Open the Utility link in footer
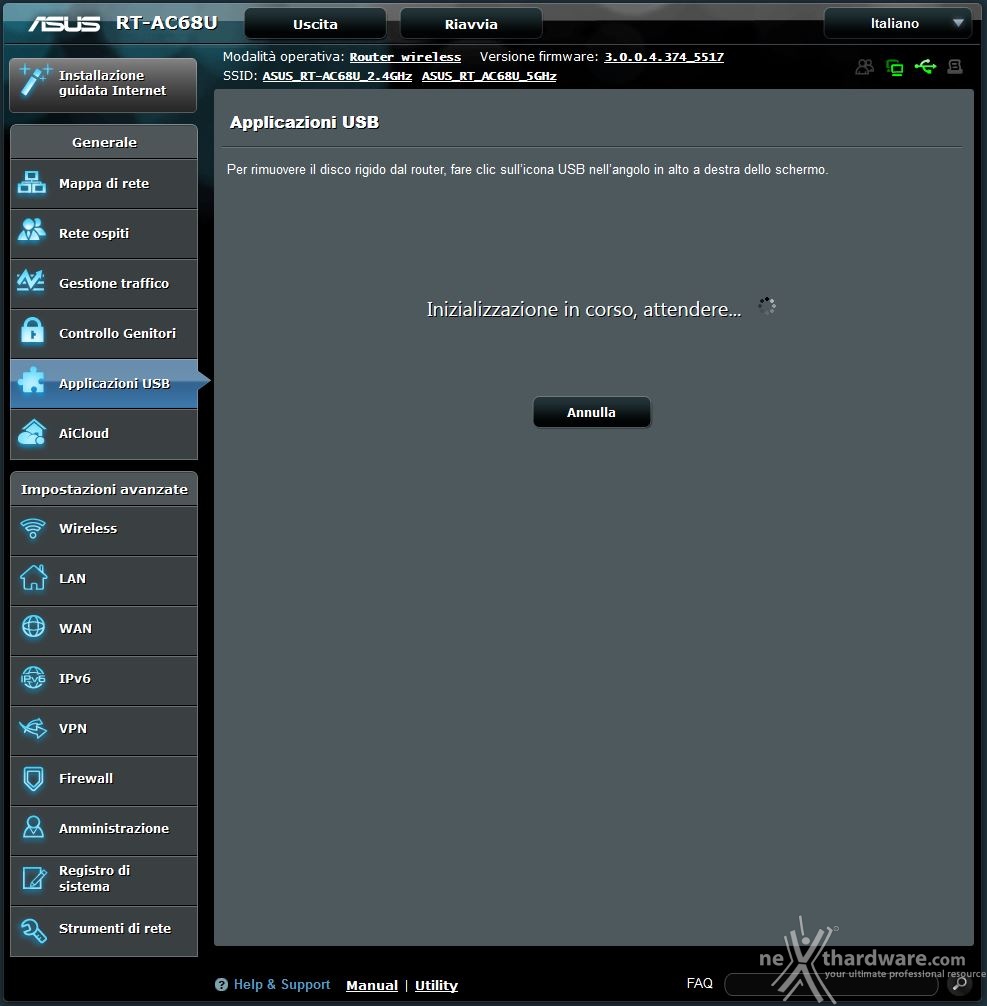987x1006 pixels. tap(436, 985)
